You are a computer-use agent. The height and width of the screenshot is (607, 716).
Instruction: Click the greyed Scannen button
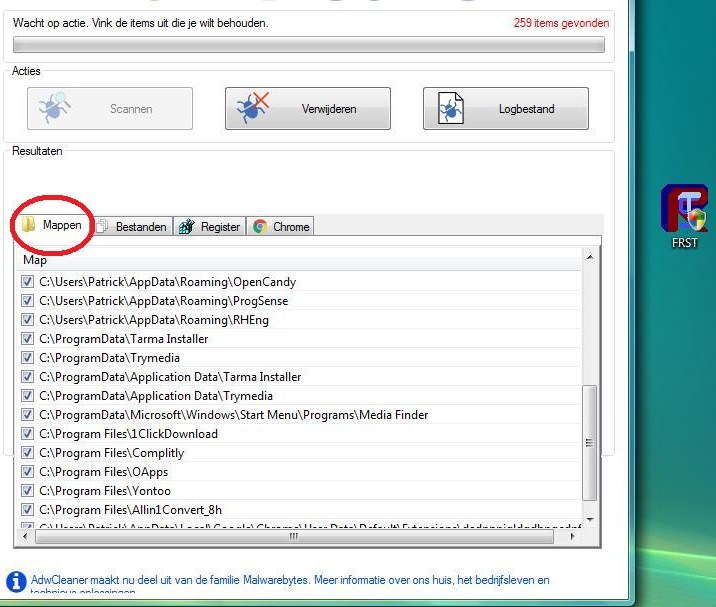pyautogui.click(x=110, y=109)
